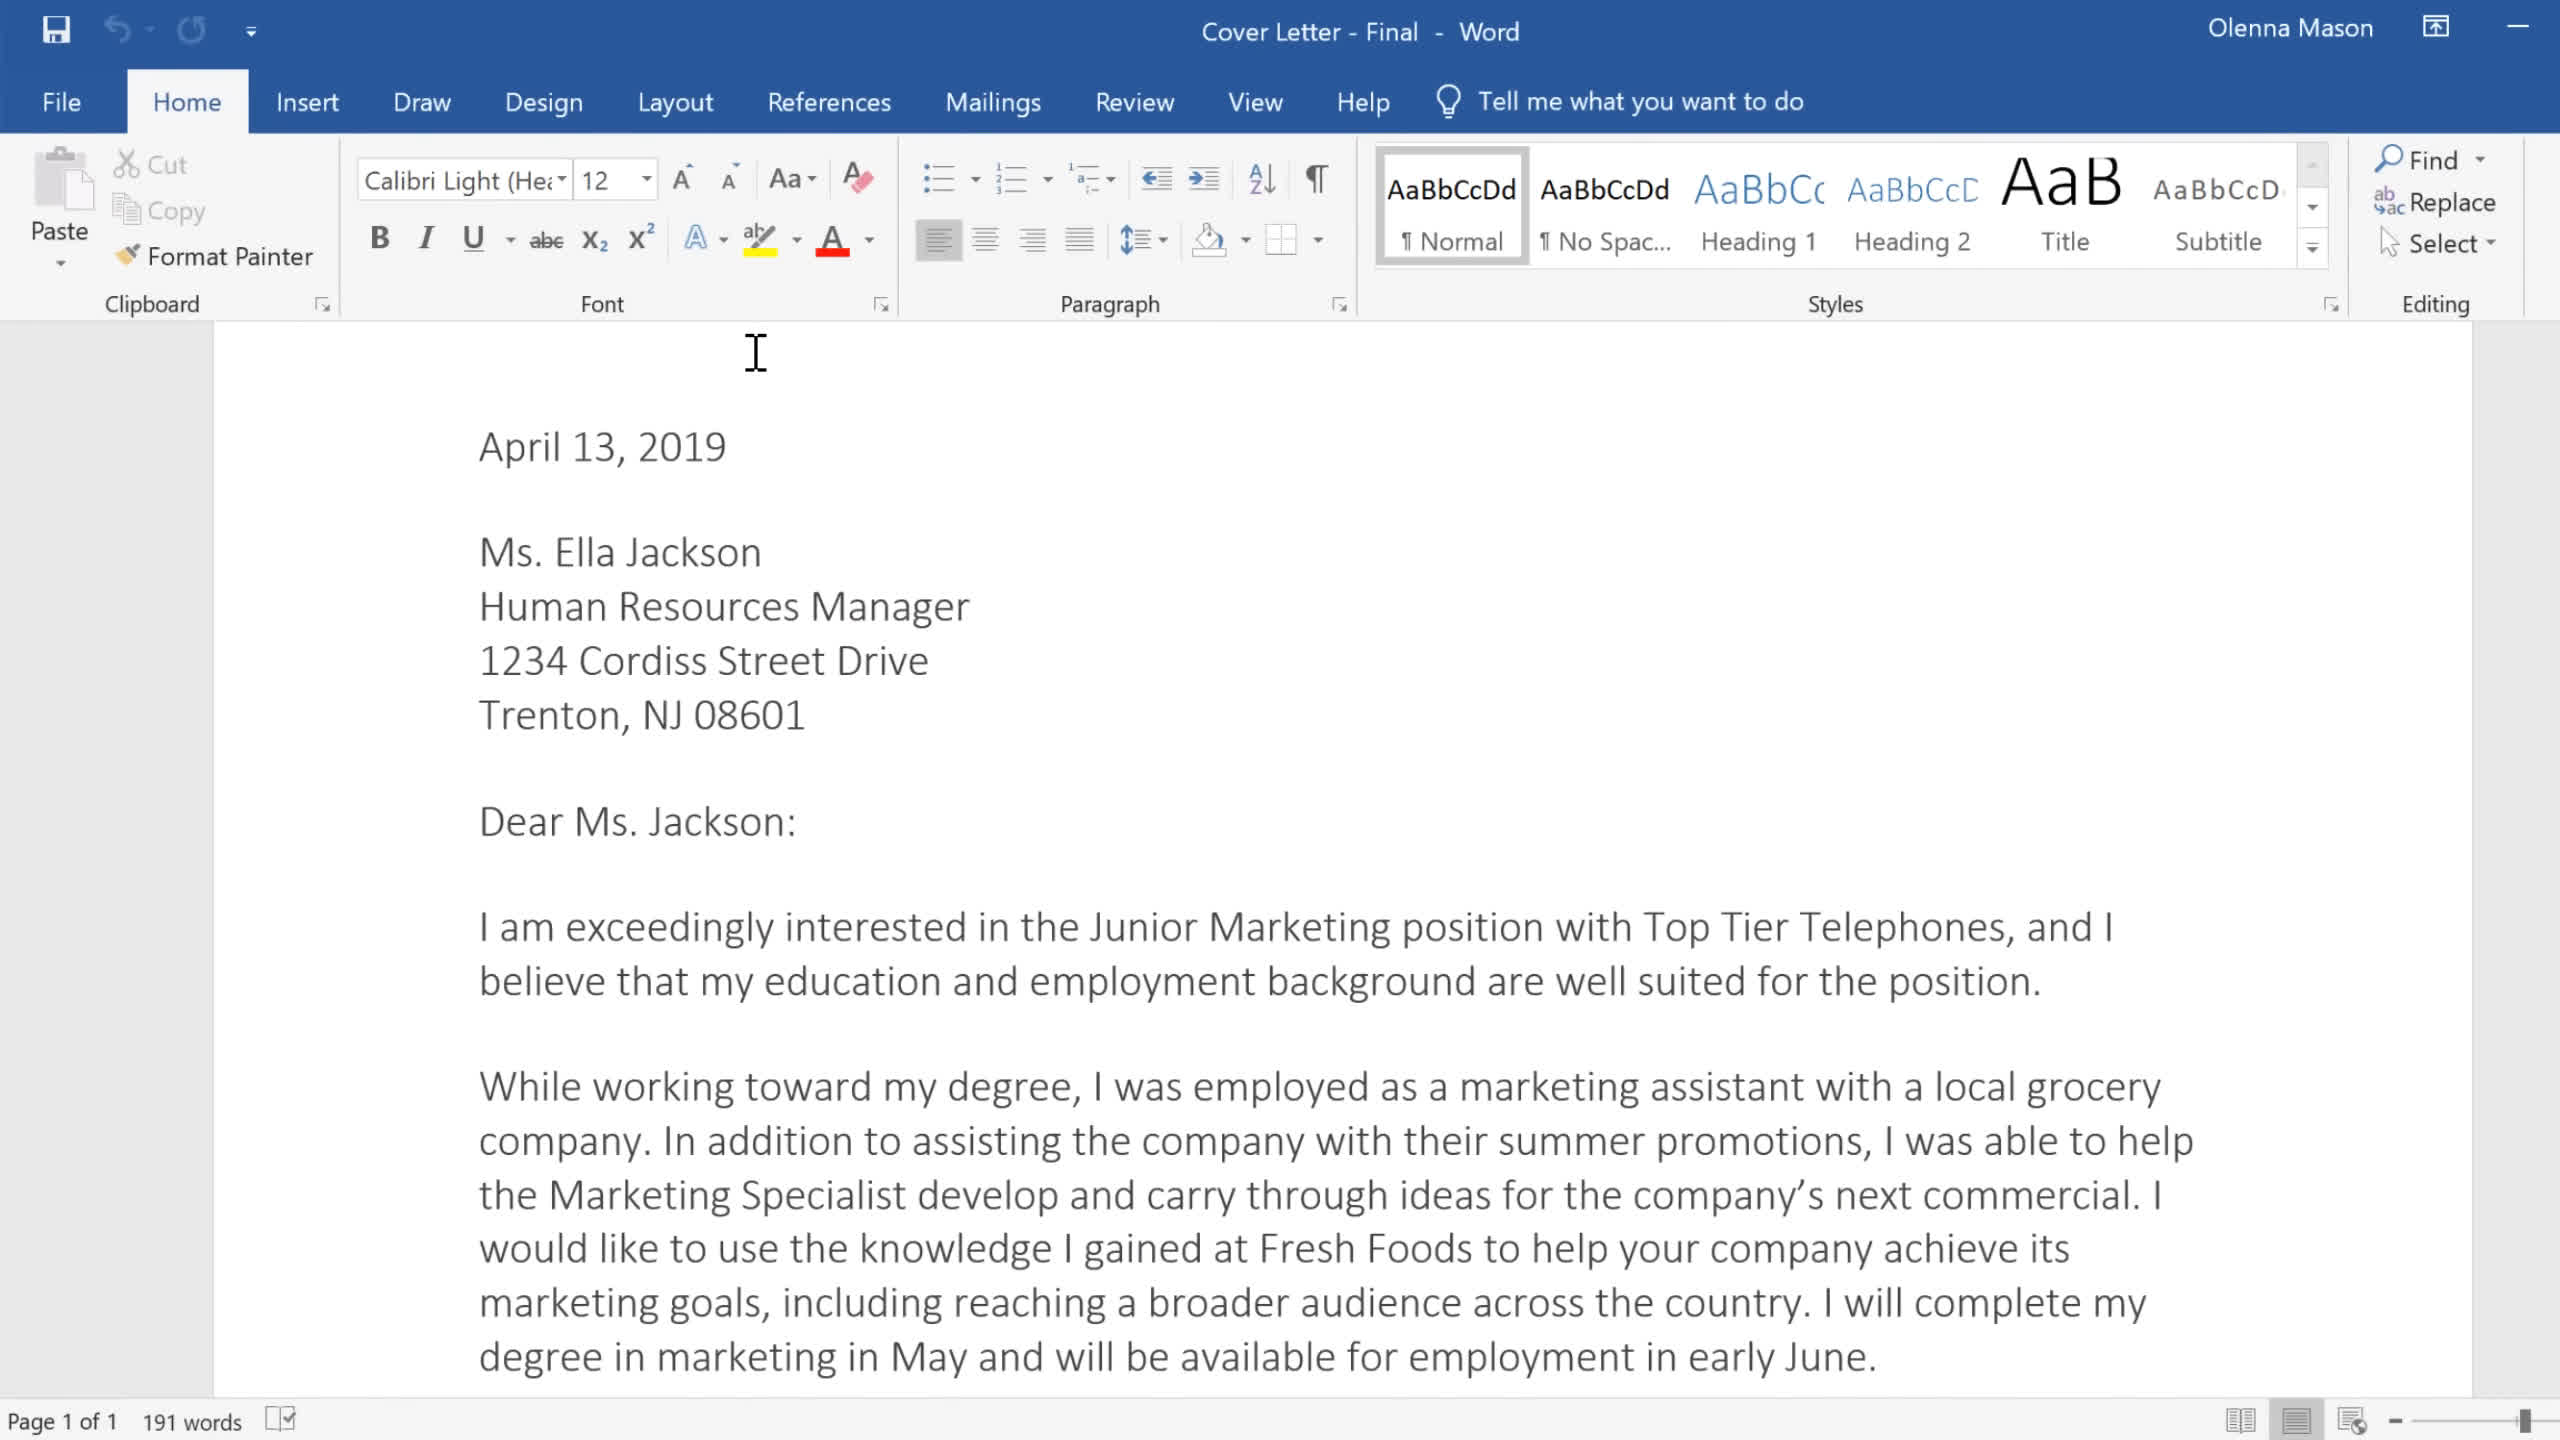Open Read Mode view in status bar

pyautogui.click(x=2240, y=1420)
